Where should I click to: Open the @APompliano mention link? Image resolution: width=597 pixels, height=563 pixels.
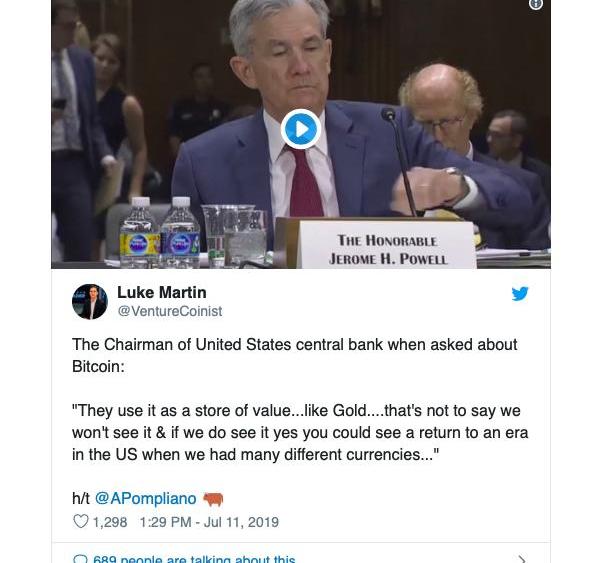point(145,498)
